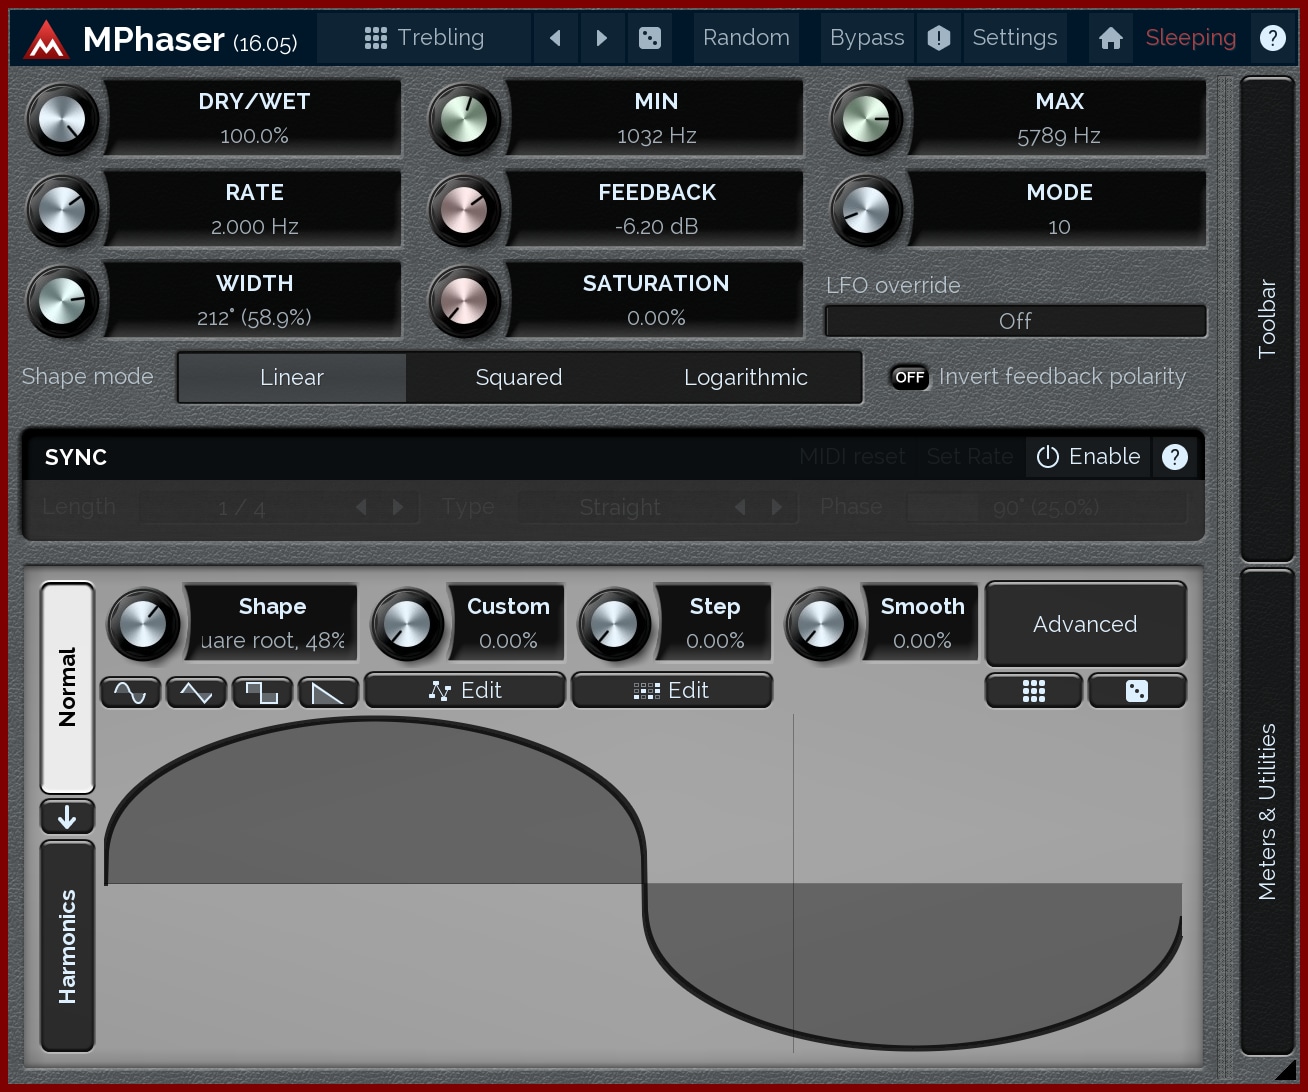Open the LFO override Off dropdown
Screen dimensions: 1308x1092
[1015, 321]
